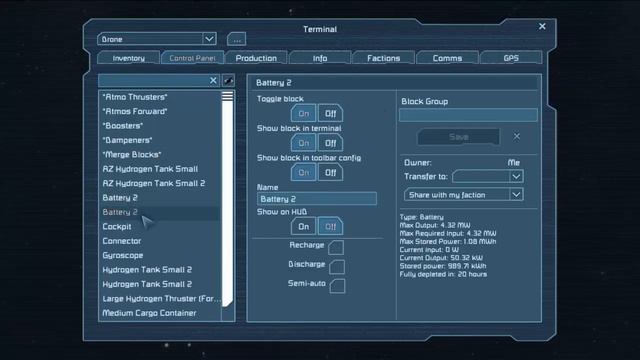Viewport: 640px width, 360px height.
Task: Open the Comms tab
Action: pos(447,58)
